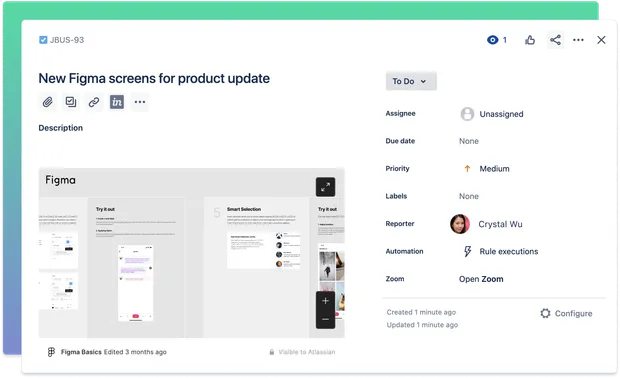
Task: Close the issue dialog
Action: pos(601,40)
